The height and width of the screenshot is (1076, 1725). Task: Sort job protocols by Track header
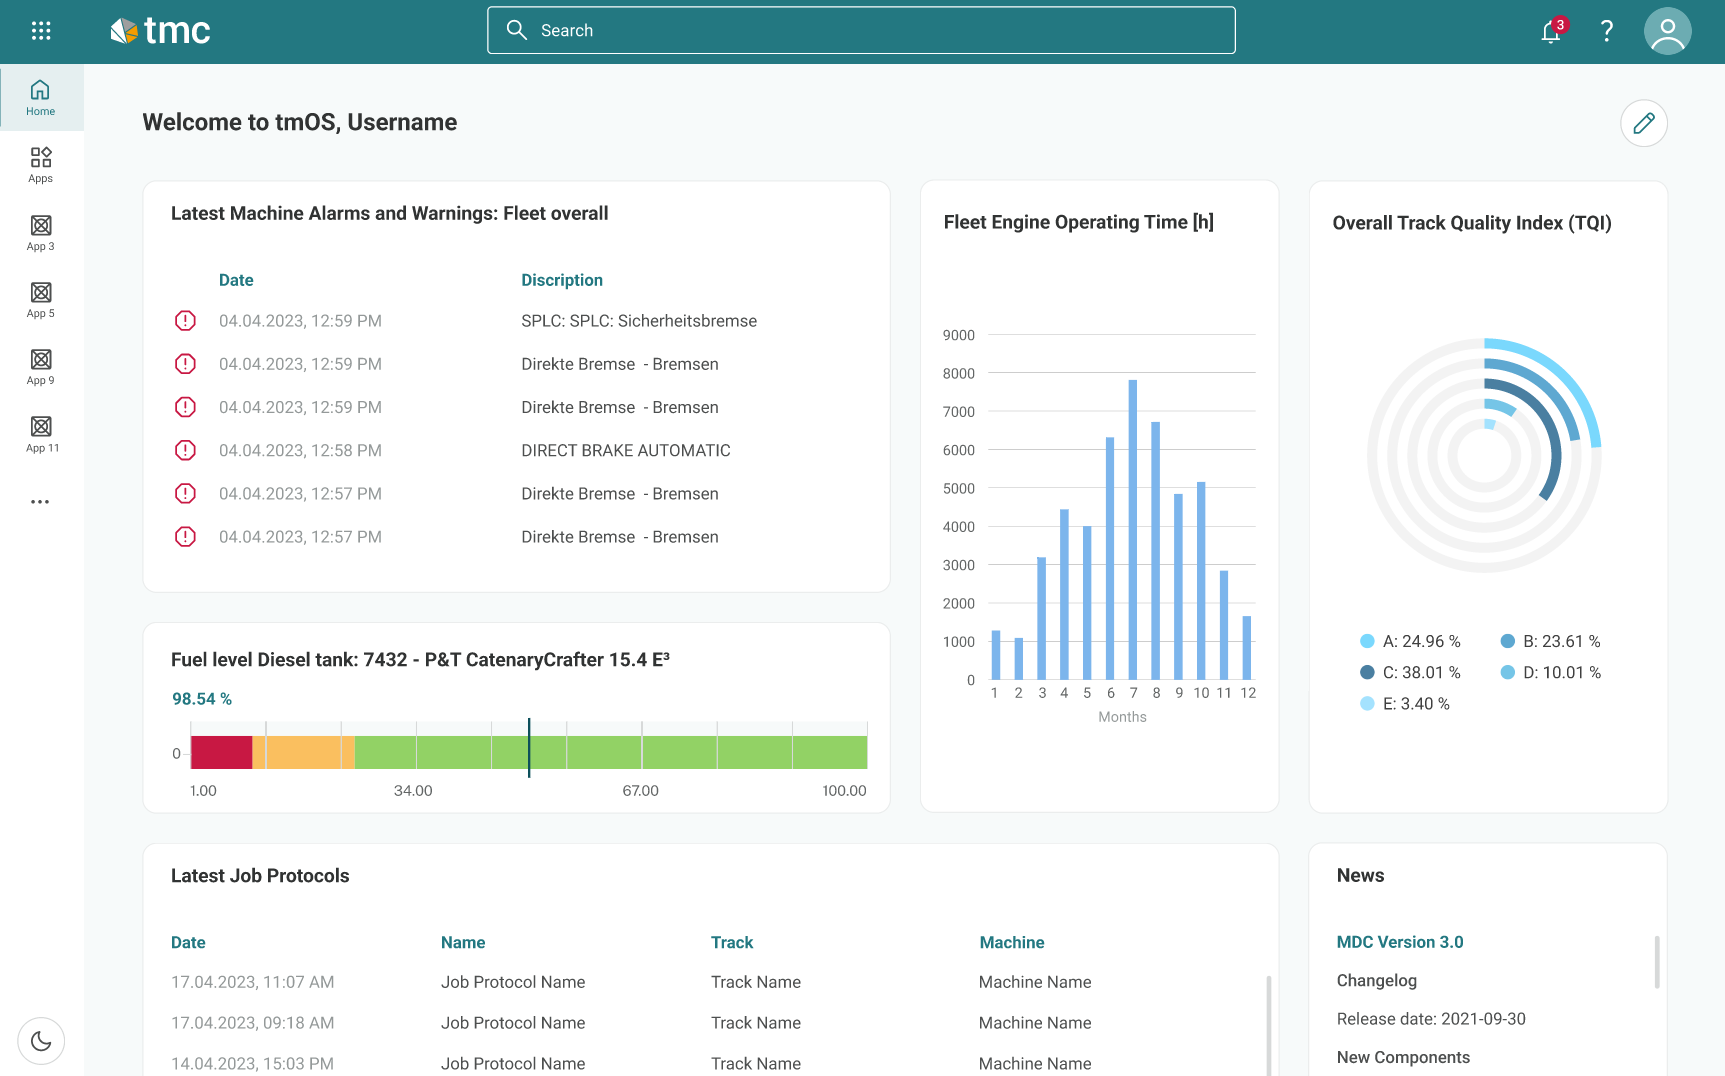tap(732, 942)
